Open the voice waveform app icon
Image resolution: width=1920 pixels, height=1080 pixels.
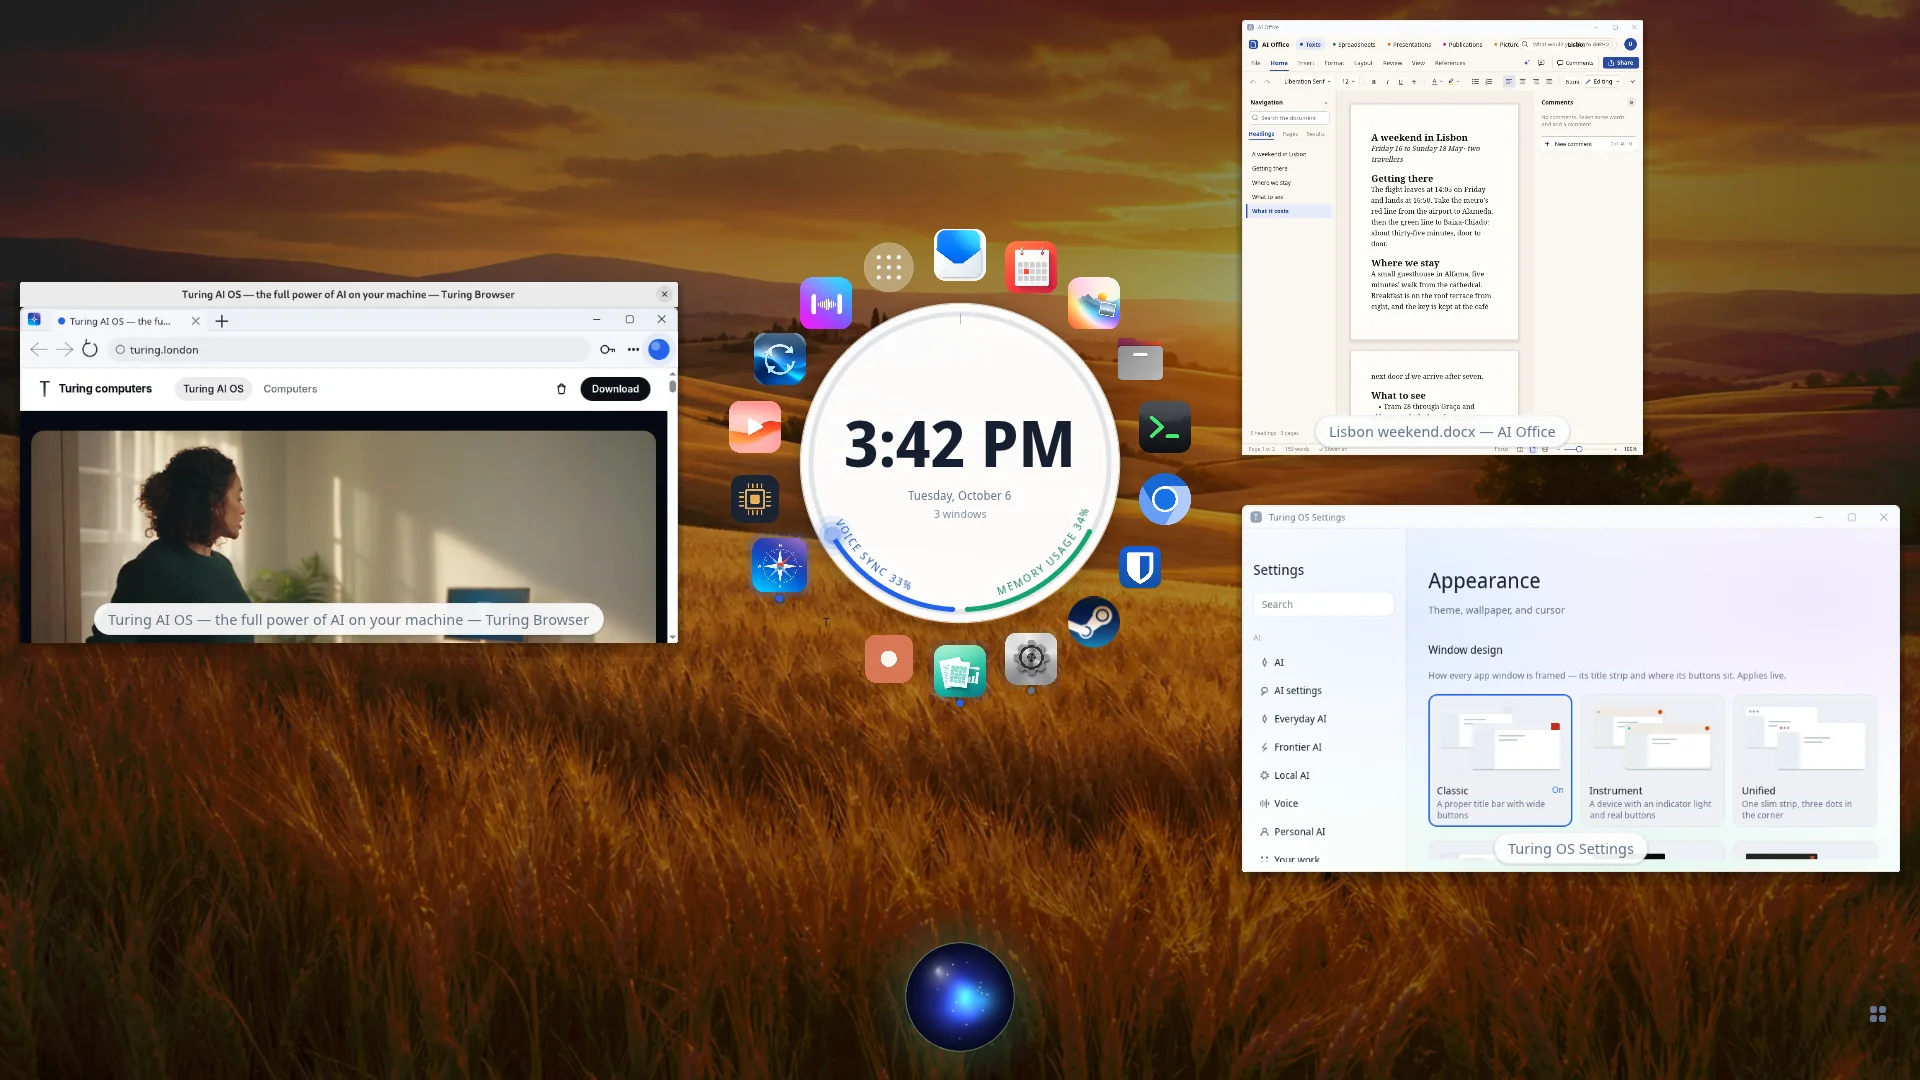(826, 303)
